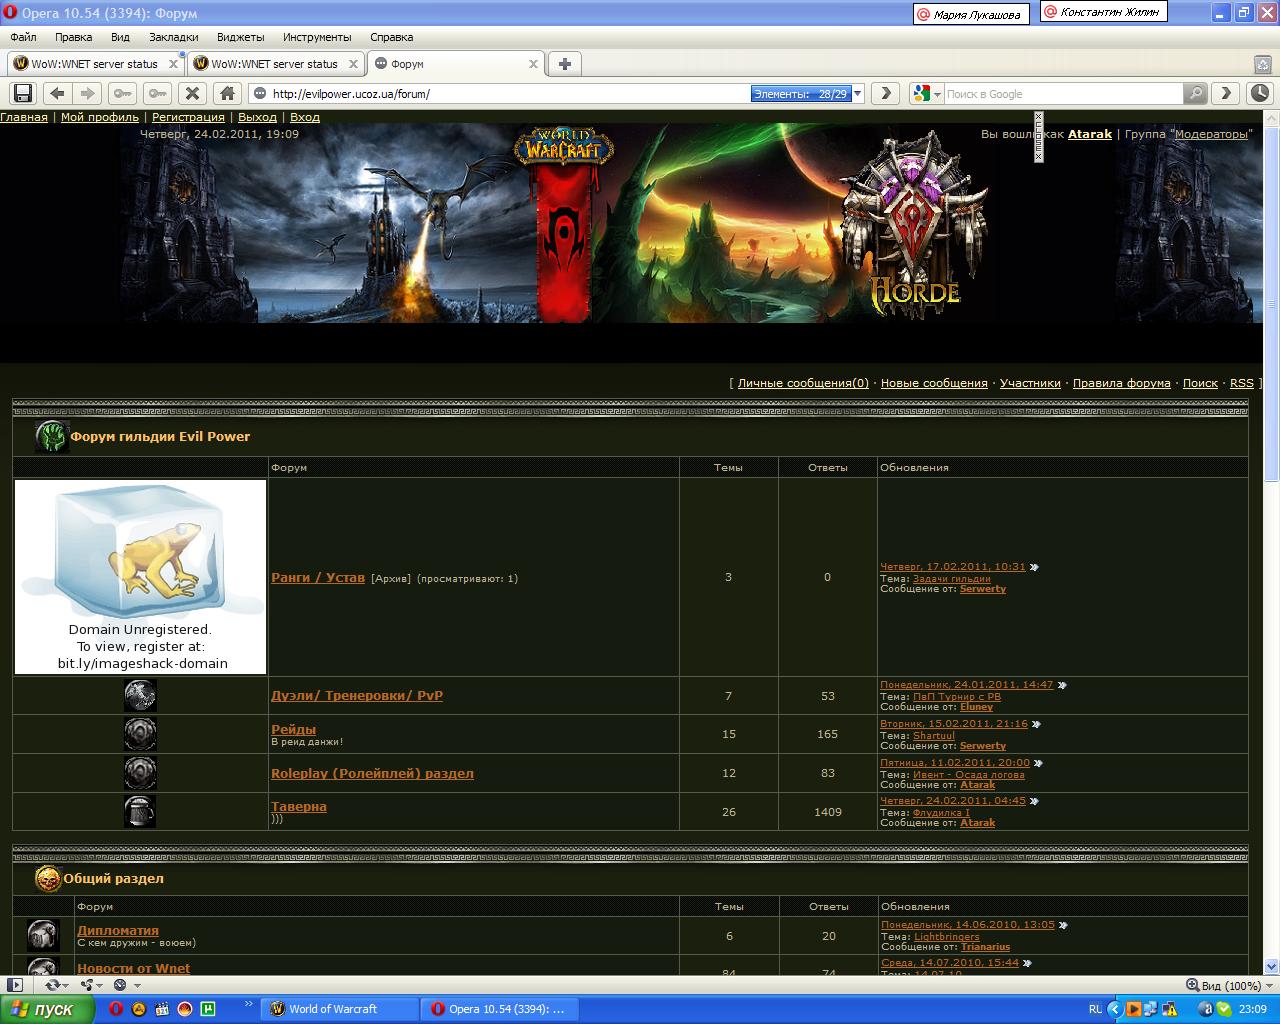
Task: Click the yellow AIMP icon in quick launch
Action: (139, 1009)
